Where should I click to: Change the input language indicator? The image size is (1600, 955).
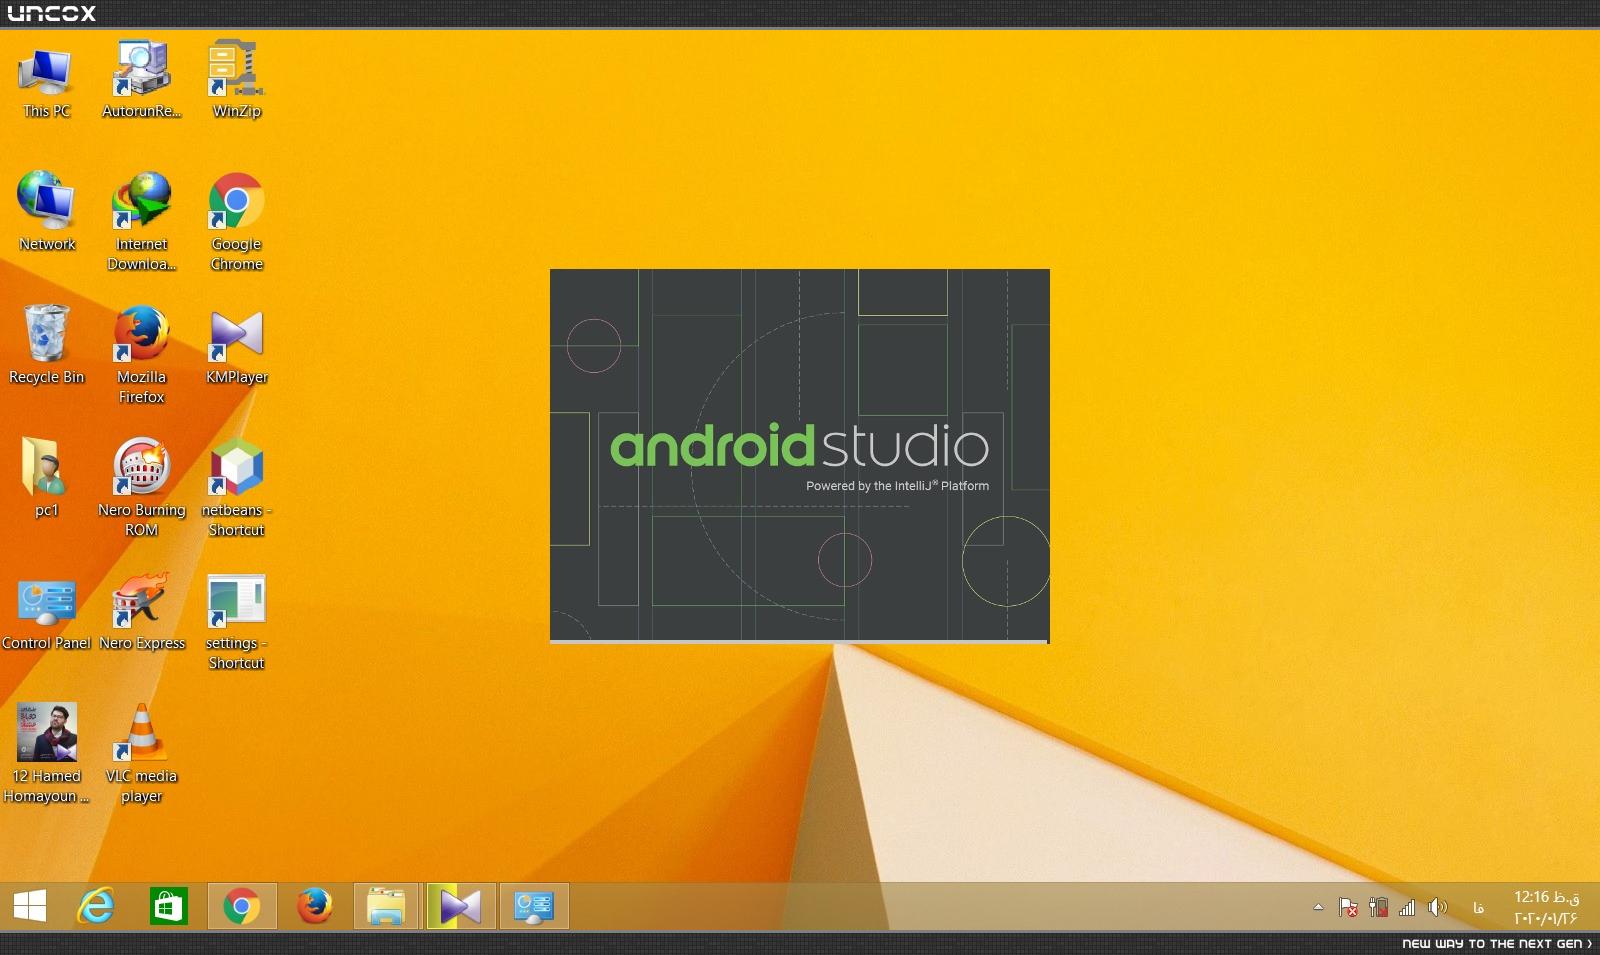[1478, 908]
